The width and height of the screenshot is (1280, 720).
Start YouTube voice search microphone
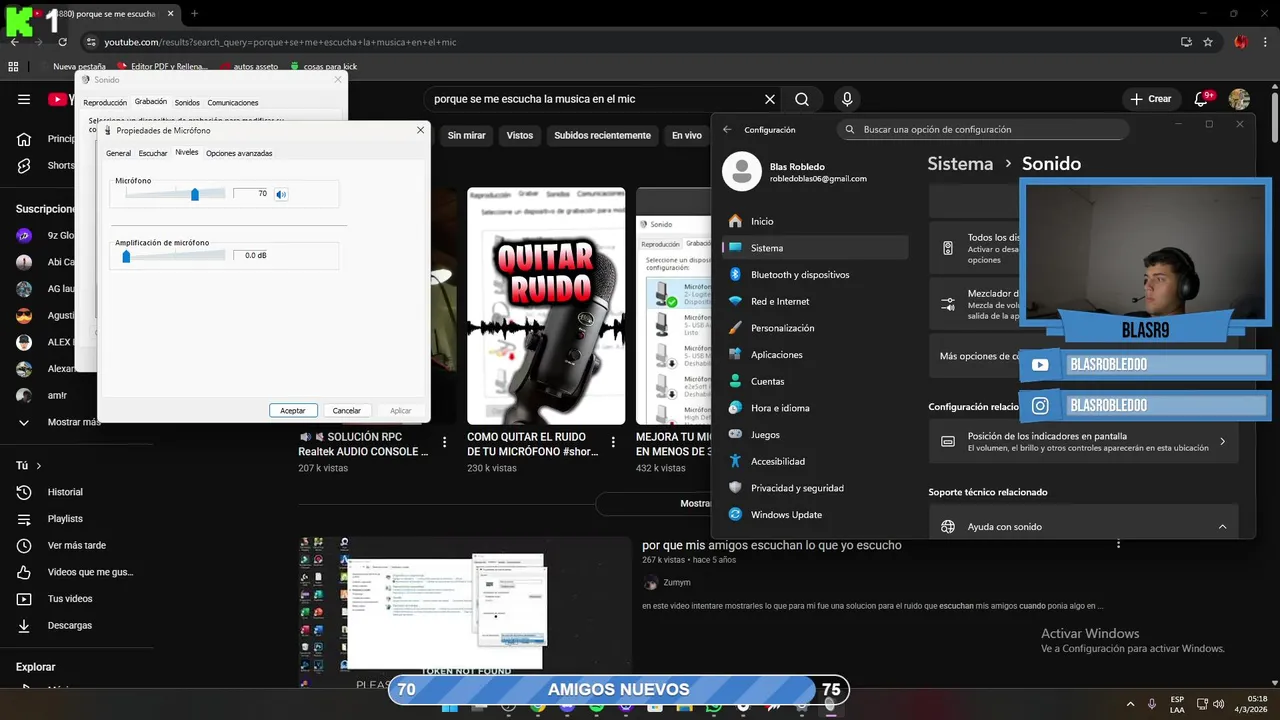click(847, 99)
